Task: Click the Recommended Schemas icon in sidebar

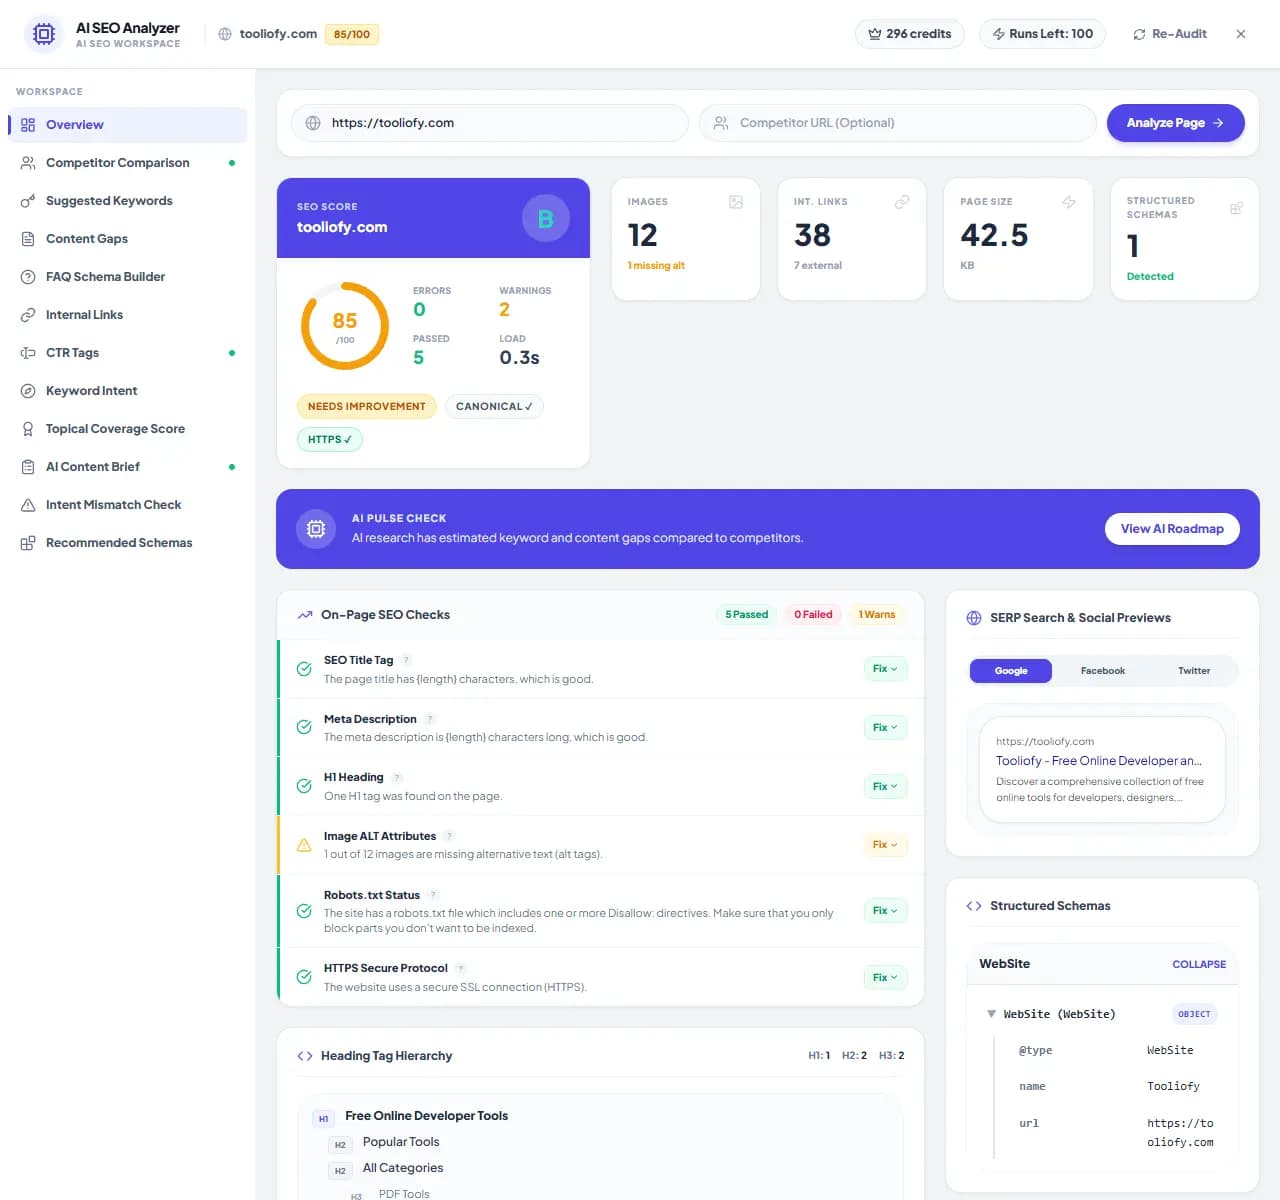Action: coord(28,543)
